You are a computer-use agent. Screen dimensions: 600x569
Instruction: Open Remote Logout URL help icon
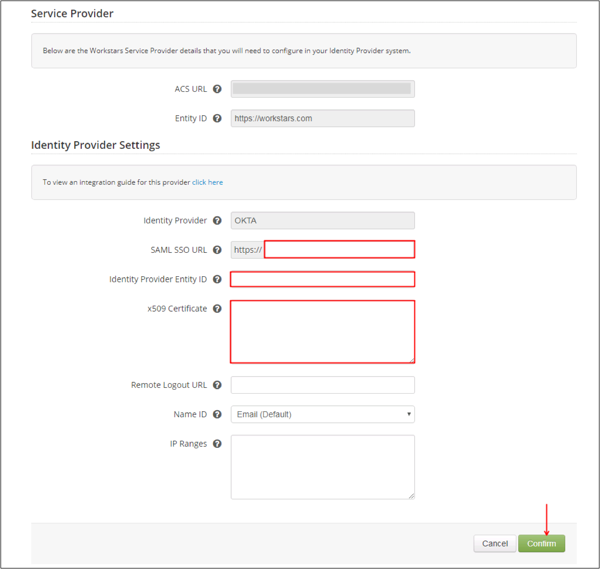click(218, 385)
